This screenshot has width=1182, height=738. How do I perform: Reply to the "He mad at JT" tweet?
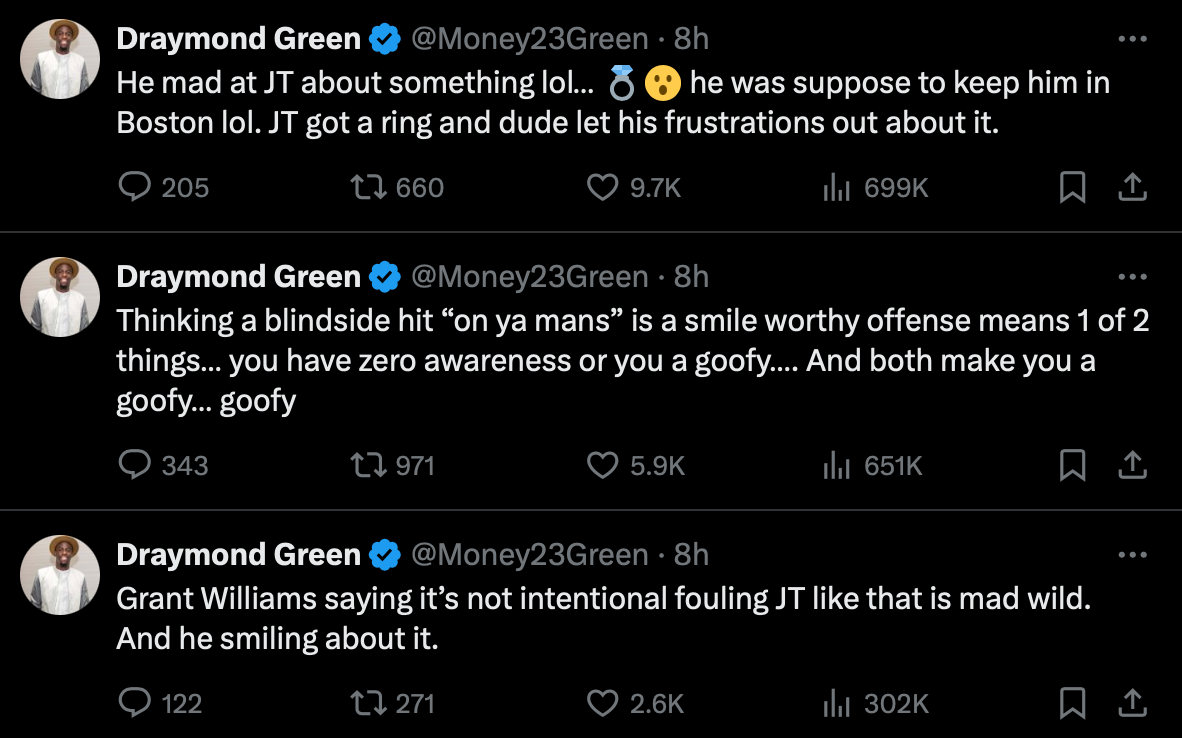pos(135,187)
